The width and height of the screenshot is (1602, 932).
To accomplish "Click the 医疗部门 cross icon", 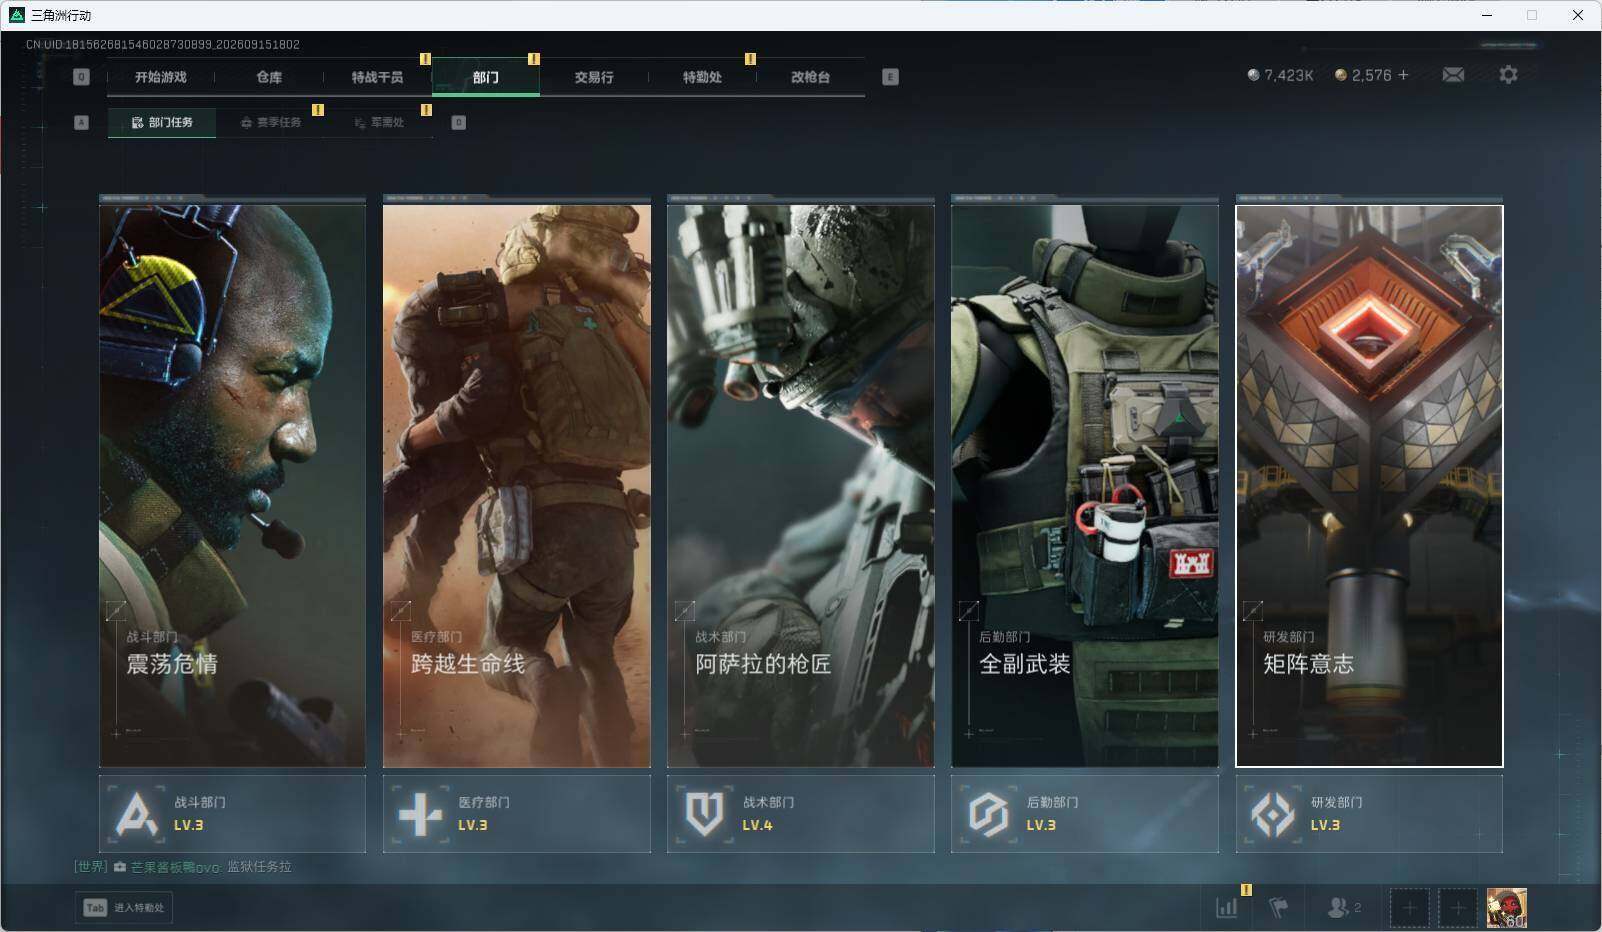I will (x=420, y=814).
